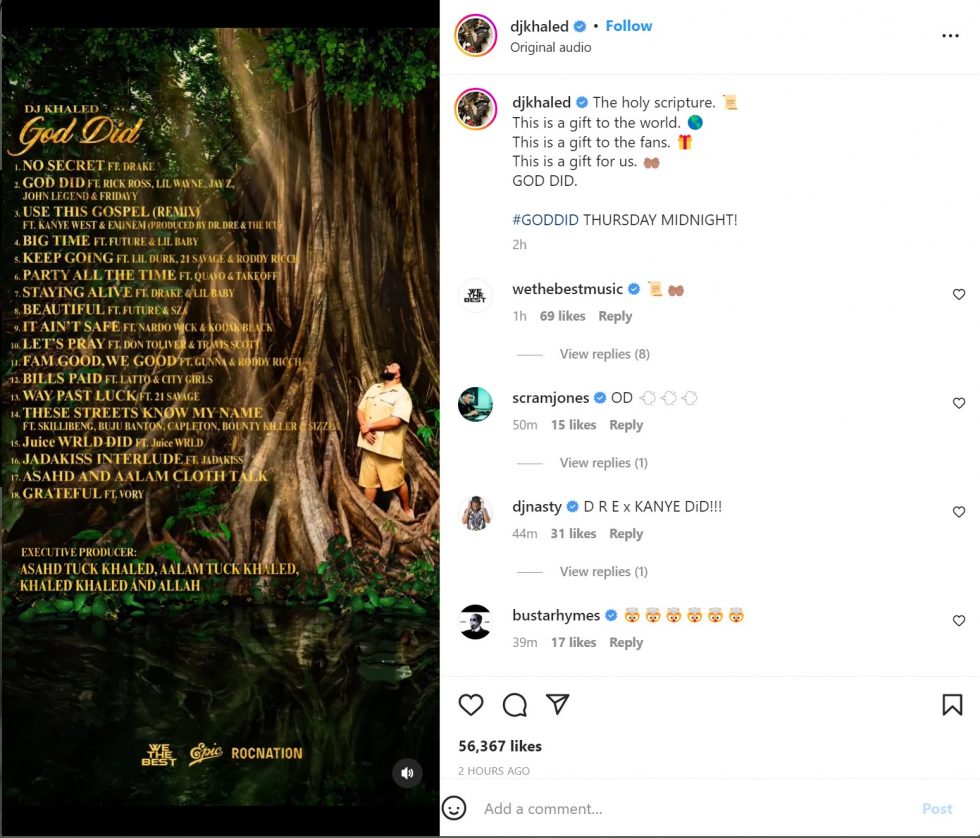Open comment bubble icon below post
This screenshot has width=980, height=838.
pyautogui.click(x=514, y=704)
